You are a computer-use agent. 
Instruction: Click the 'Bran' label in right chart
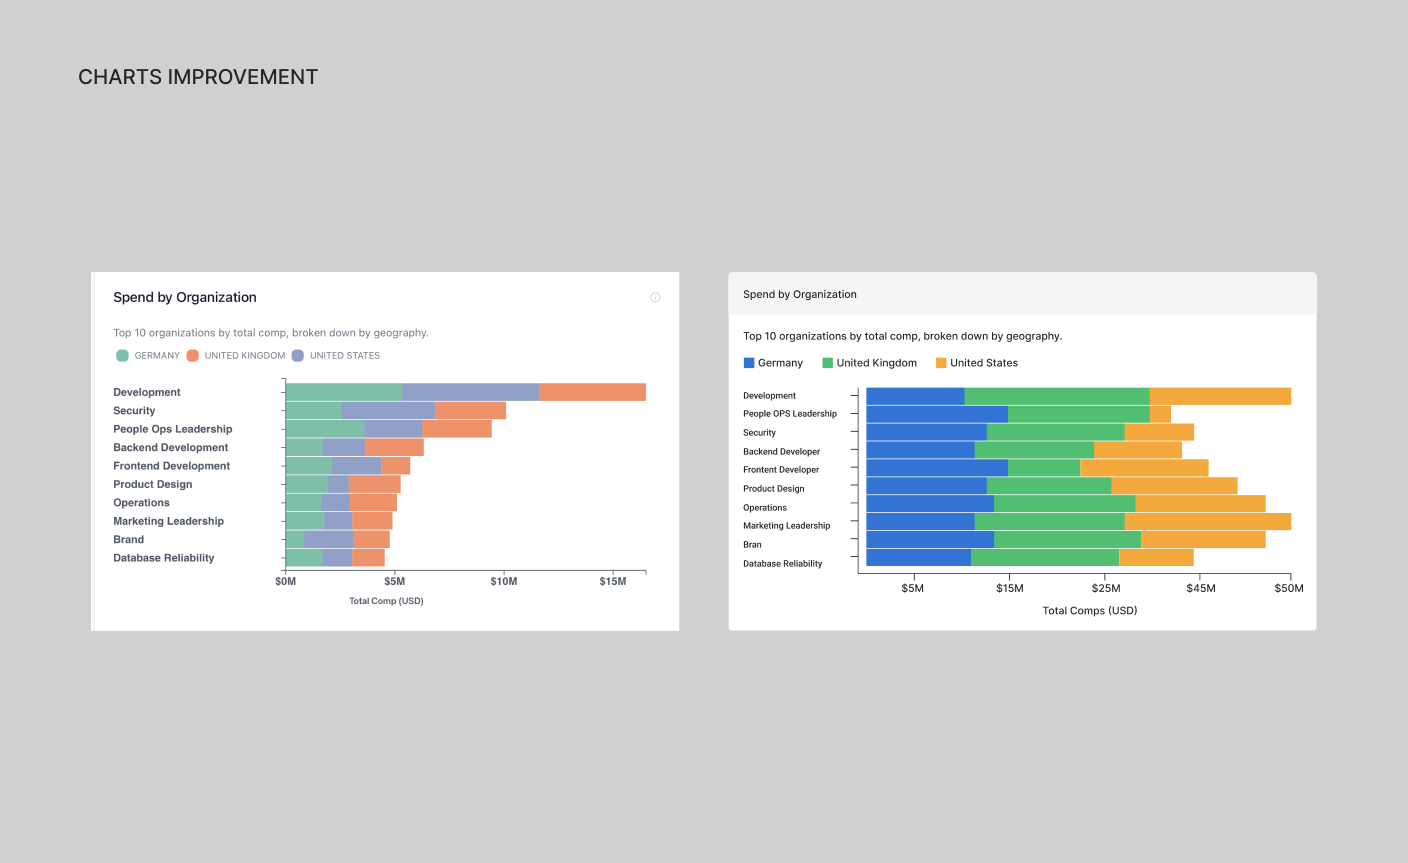coord(753,545)
